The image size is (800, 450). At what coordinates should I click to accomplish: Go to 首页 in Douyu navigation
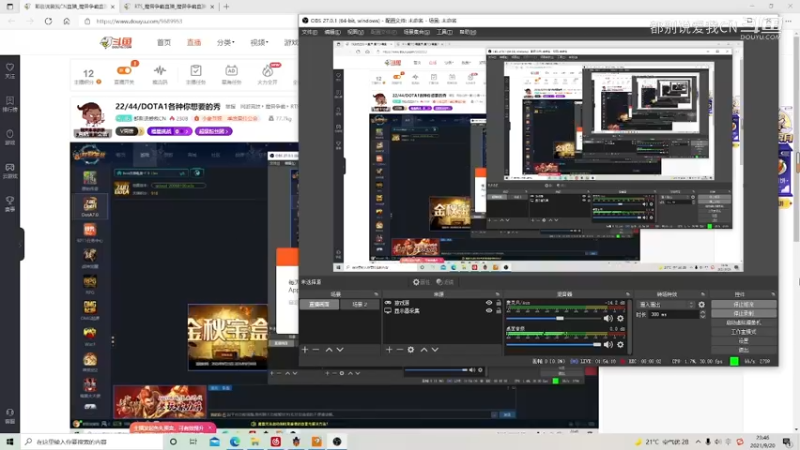(164, 42)
